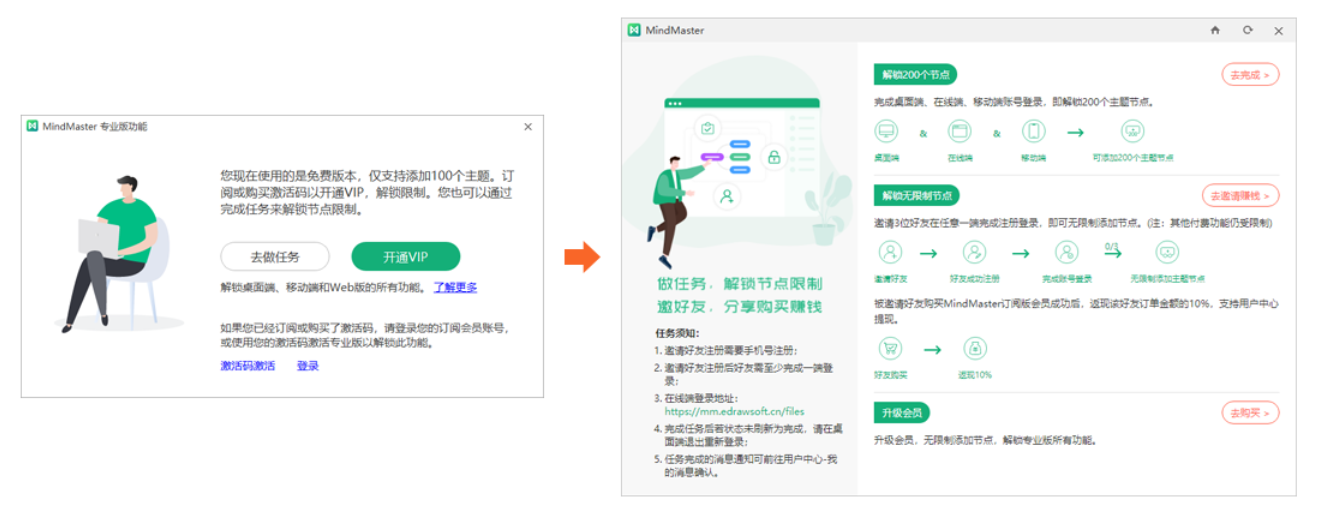The width and height of the screenshot is (1318, 519).
Task: Click the 激活码激活 link
Action: [248, 366]
